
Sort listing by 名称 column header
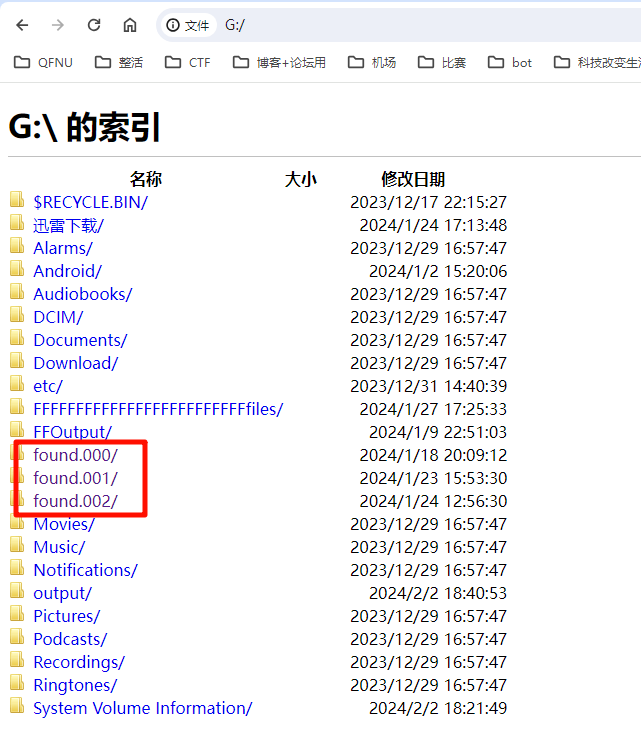pyautogui.click(x=145, y=179)
